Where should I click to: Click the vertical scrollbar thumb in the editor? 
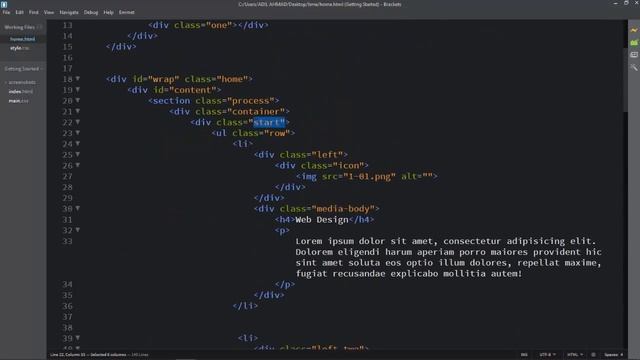point(625,80)
